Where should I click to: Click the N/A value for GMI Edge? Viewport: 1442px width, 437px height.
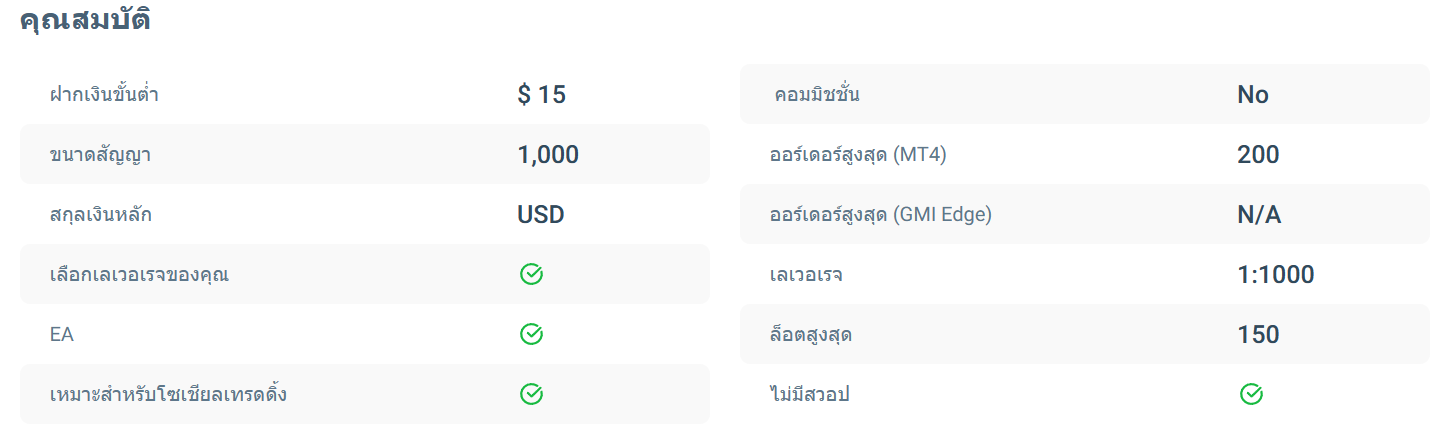click(x=1259, y=215)
